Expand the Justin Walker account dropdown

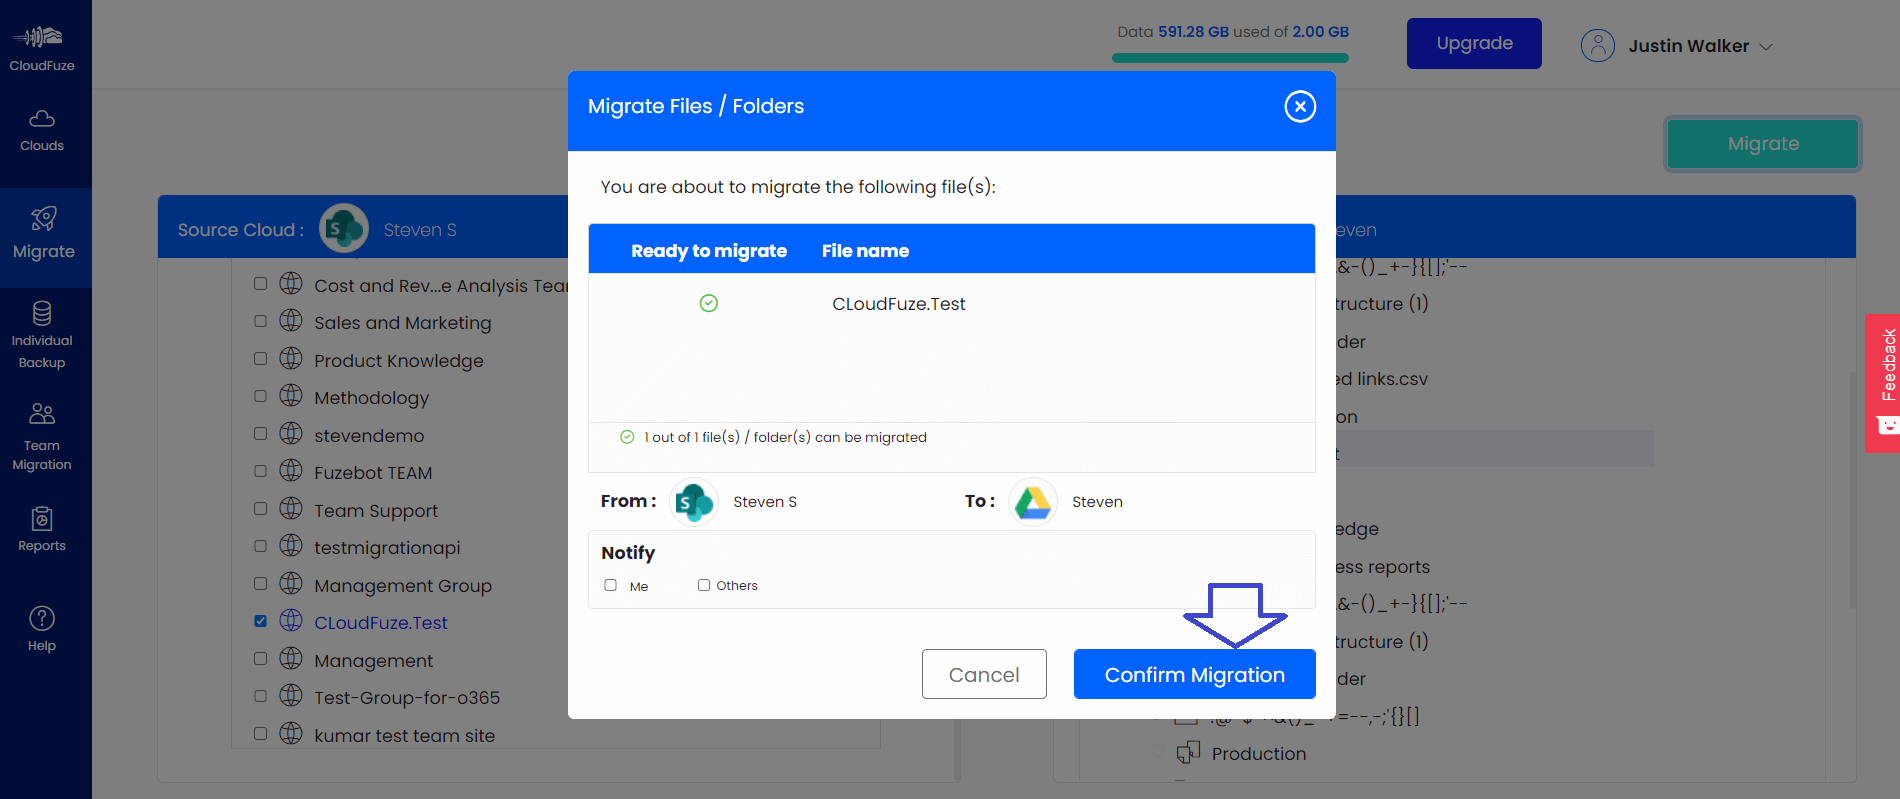[1766, 47]
